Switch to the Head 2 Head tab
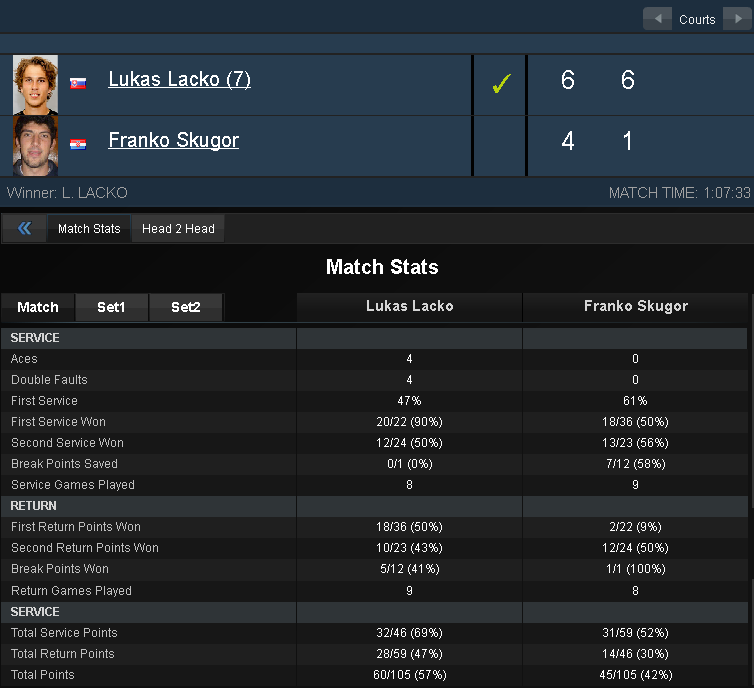 click(x=178, y=228)
